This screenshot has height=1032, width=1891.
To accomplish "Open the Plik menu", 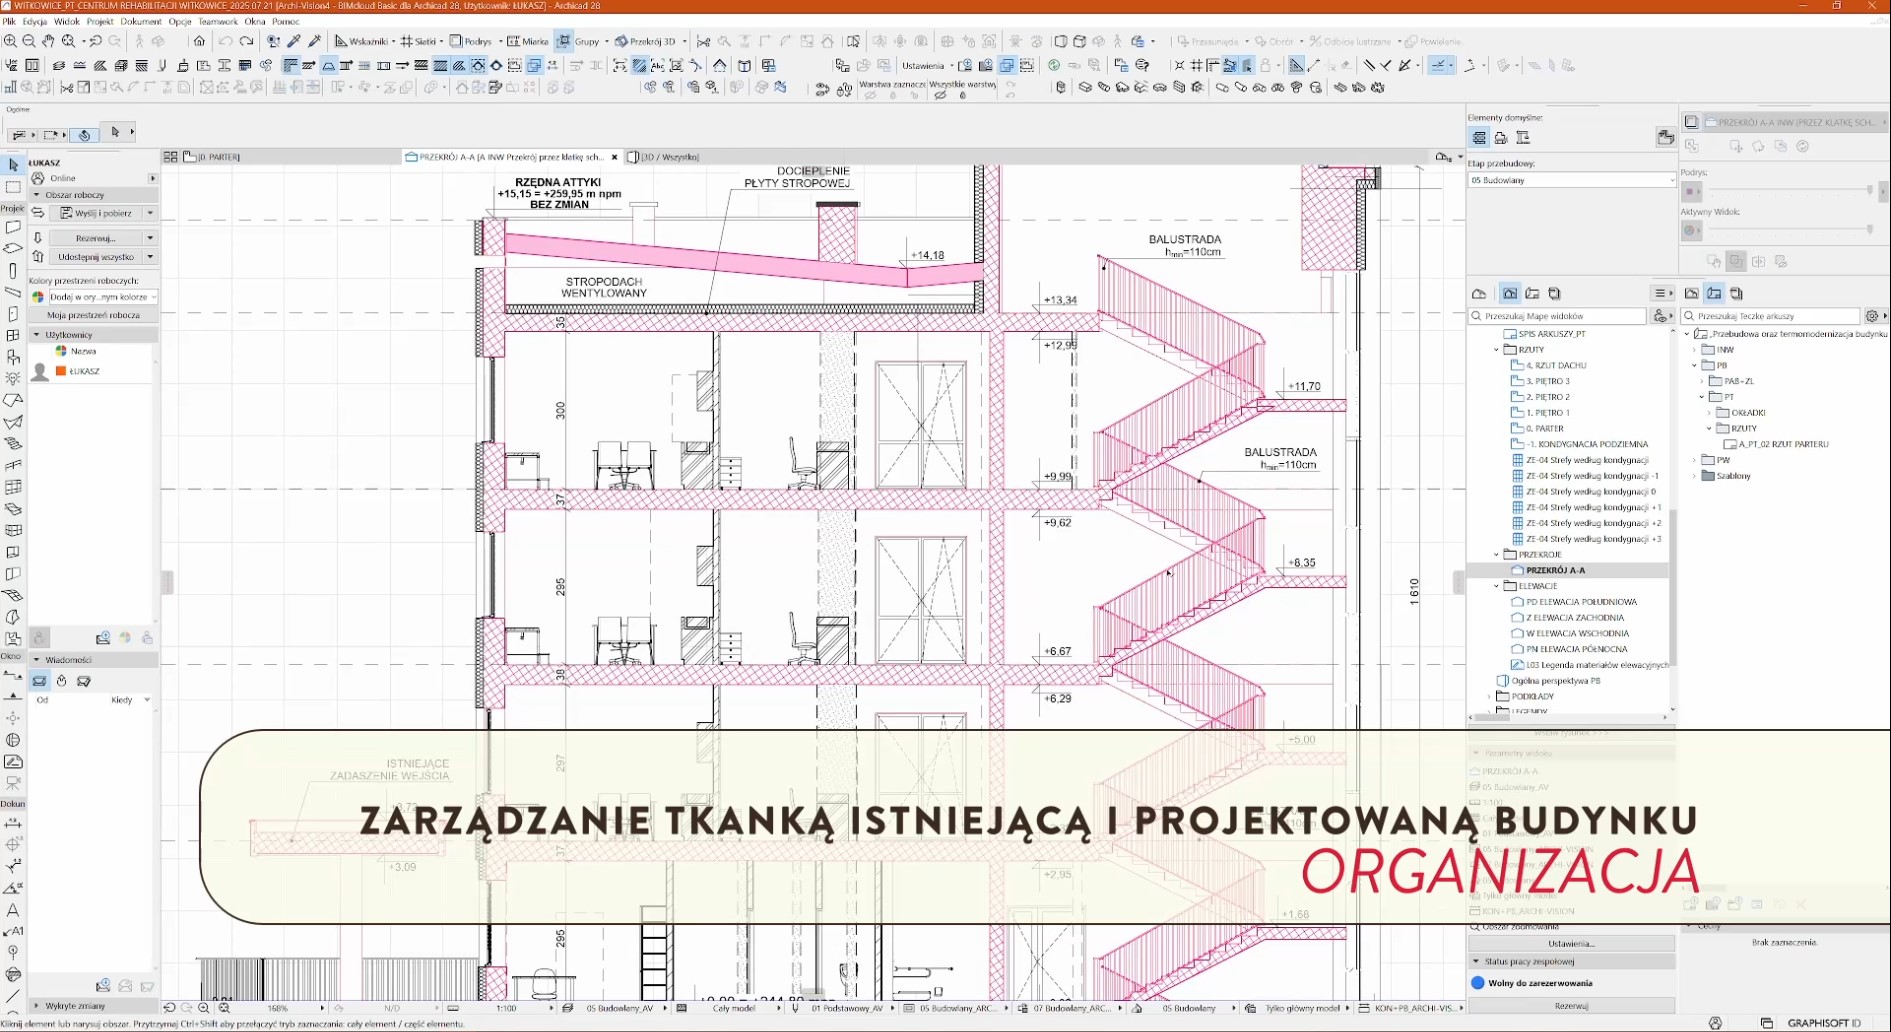I will click(x=9, y=21).
